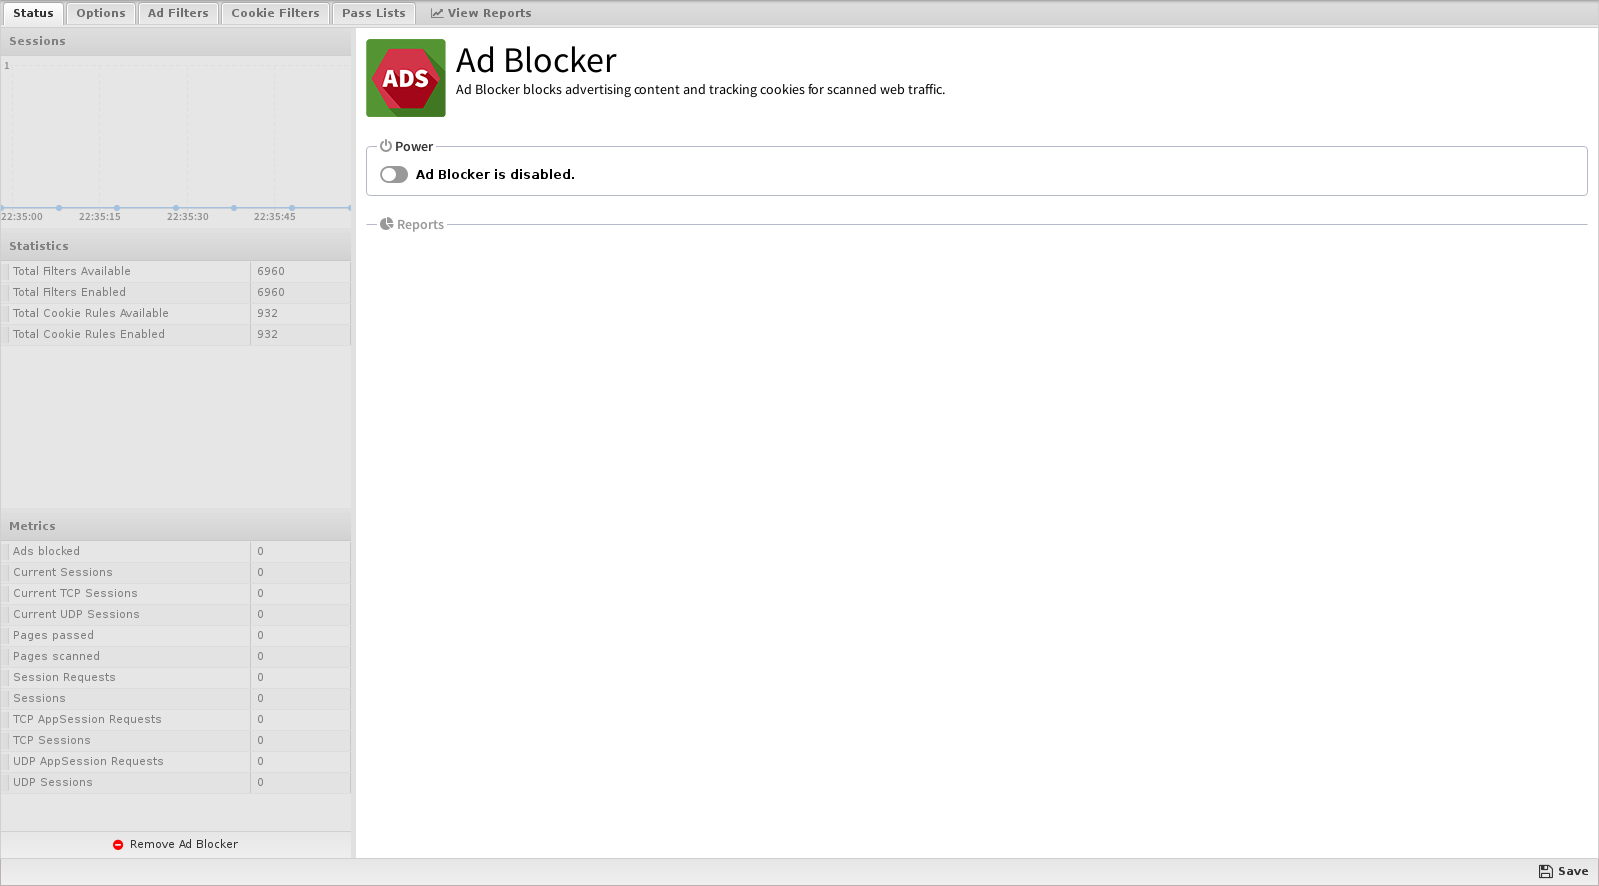This screenshot has height=886, width=1599.
Task: Enable the Ad Blocker power toggle
Action: click(x=394, y=175)
